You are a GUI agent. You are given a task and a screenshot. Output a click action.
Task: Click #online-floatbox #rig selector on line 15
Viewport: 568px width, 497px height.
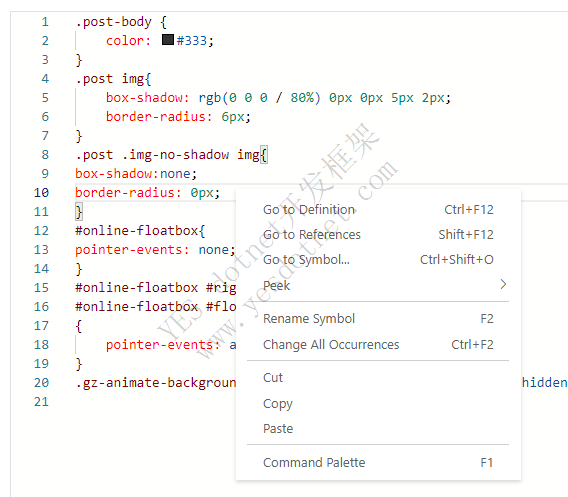click(156, 288)
